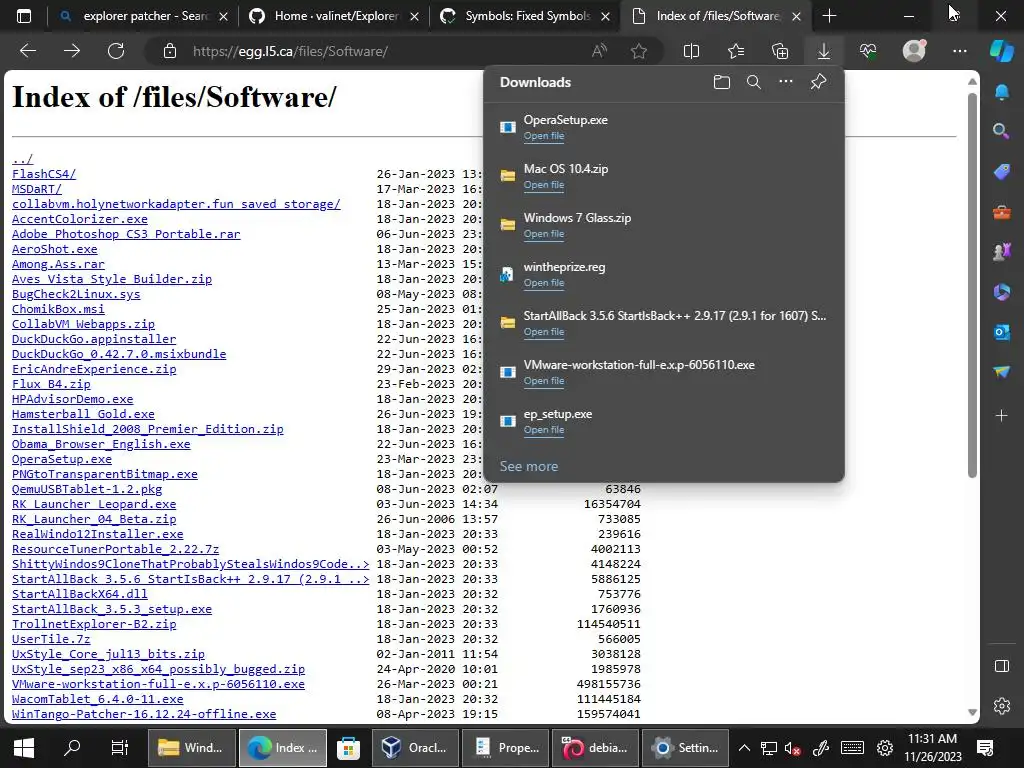Go back to the previous page
The height and width of the screenshot is (768, 1024).
[x=28, y=51]
